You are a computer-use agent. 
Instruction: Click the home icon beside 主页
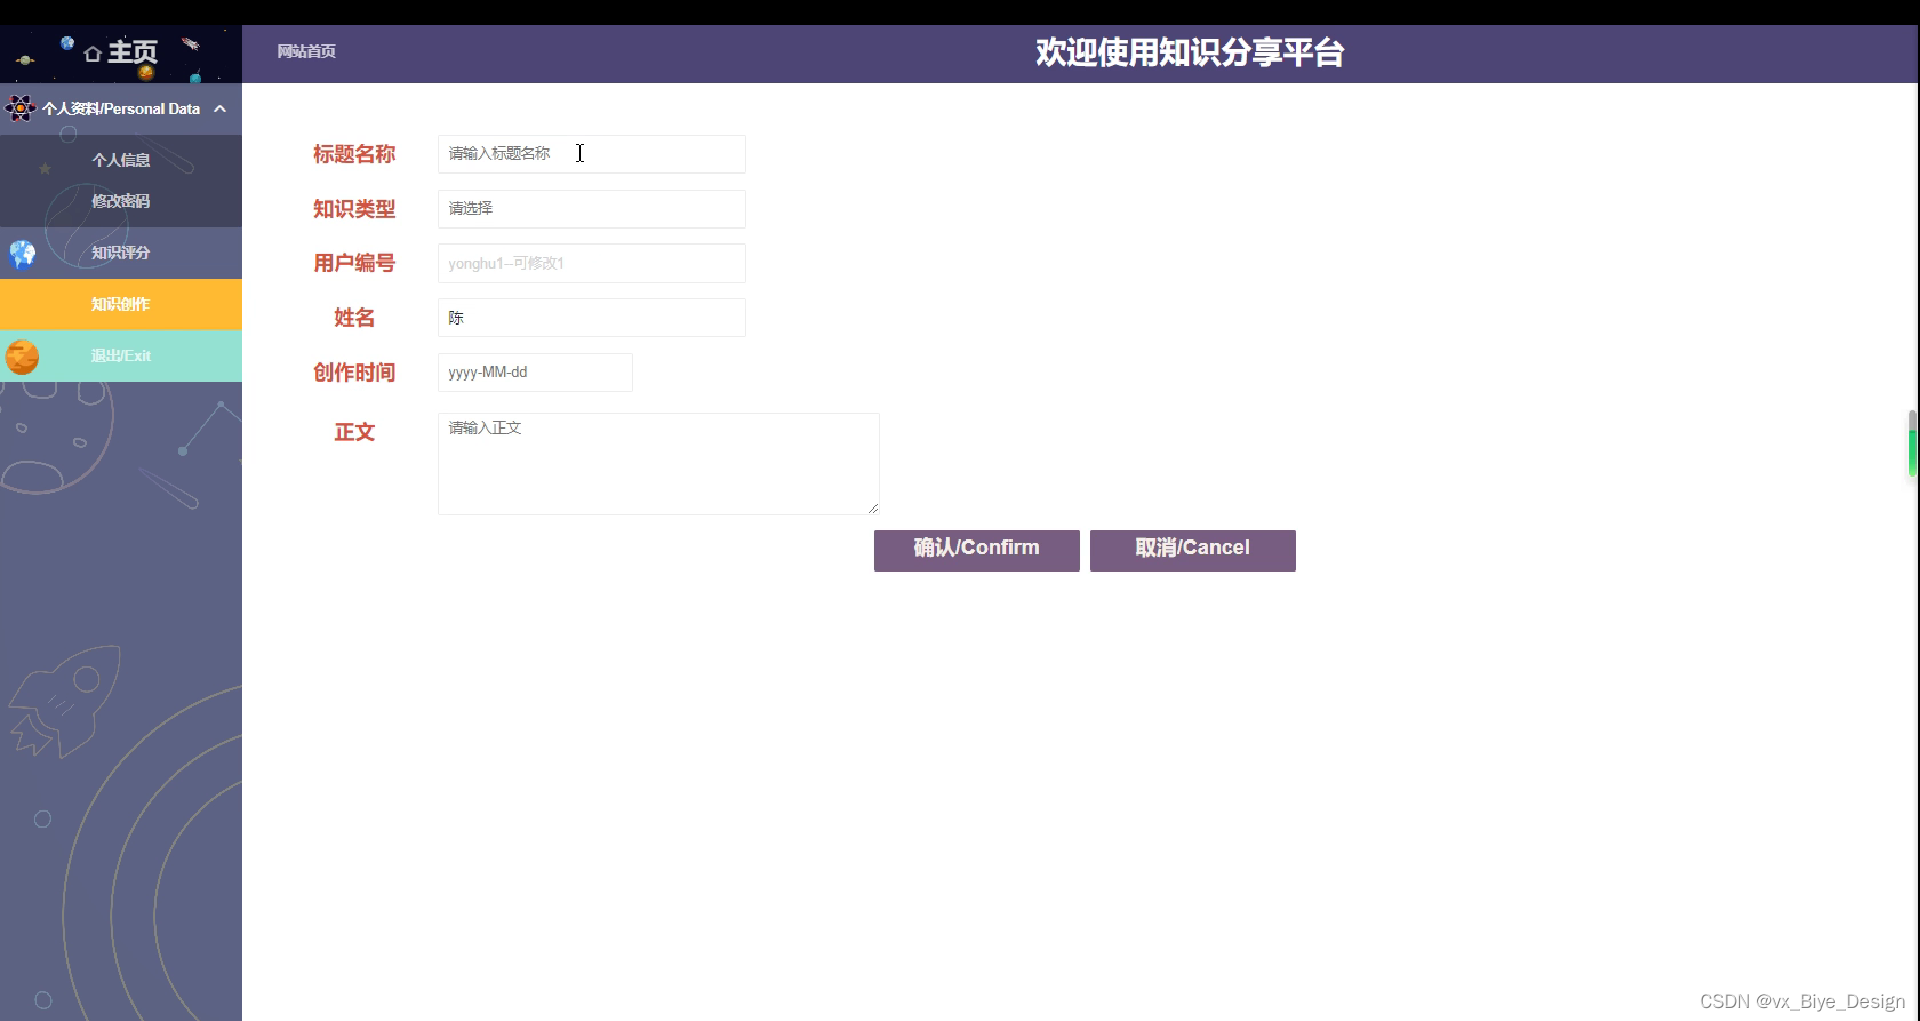[93, 54]
